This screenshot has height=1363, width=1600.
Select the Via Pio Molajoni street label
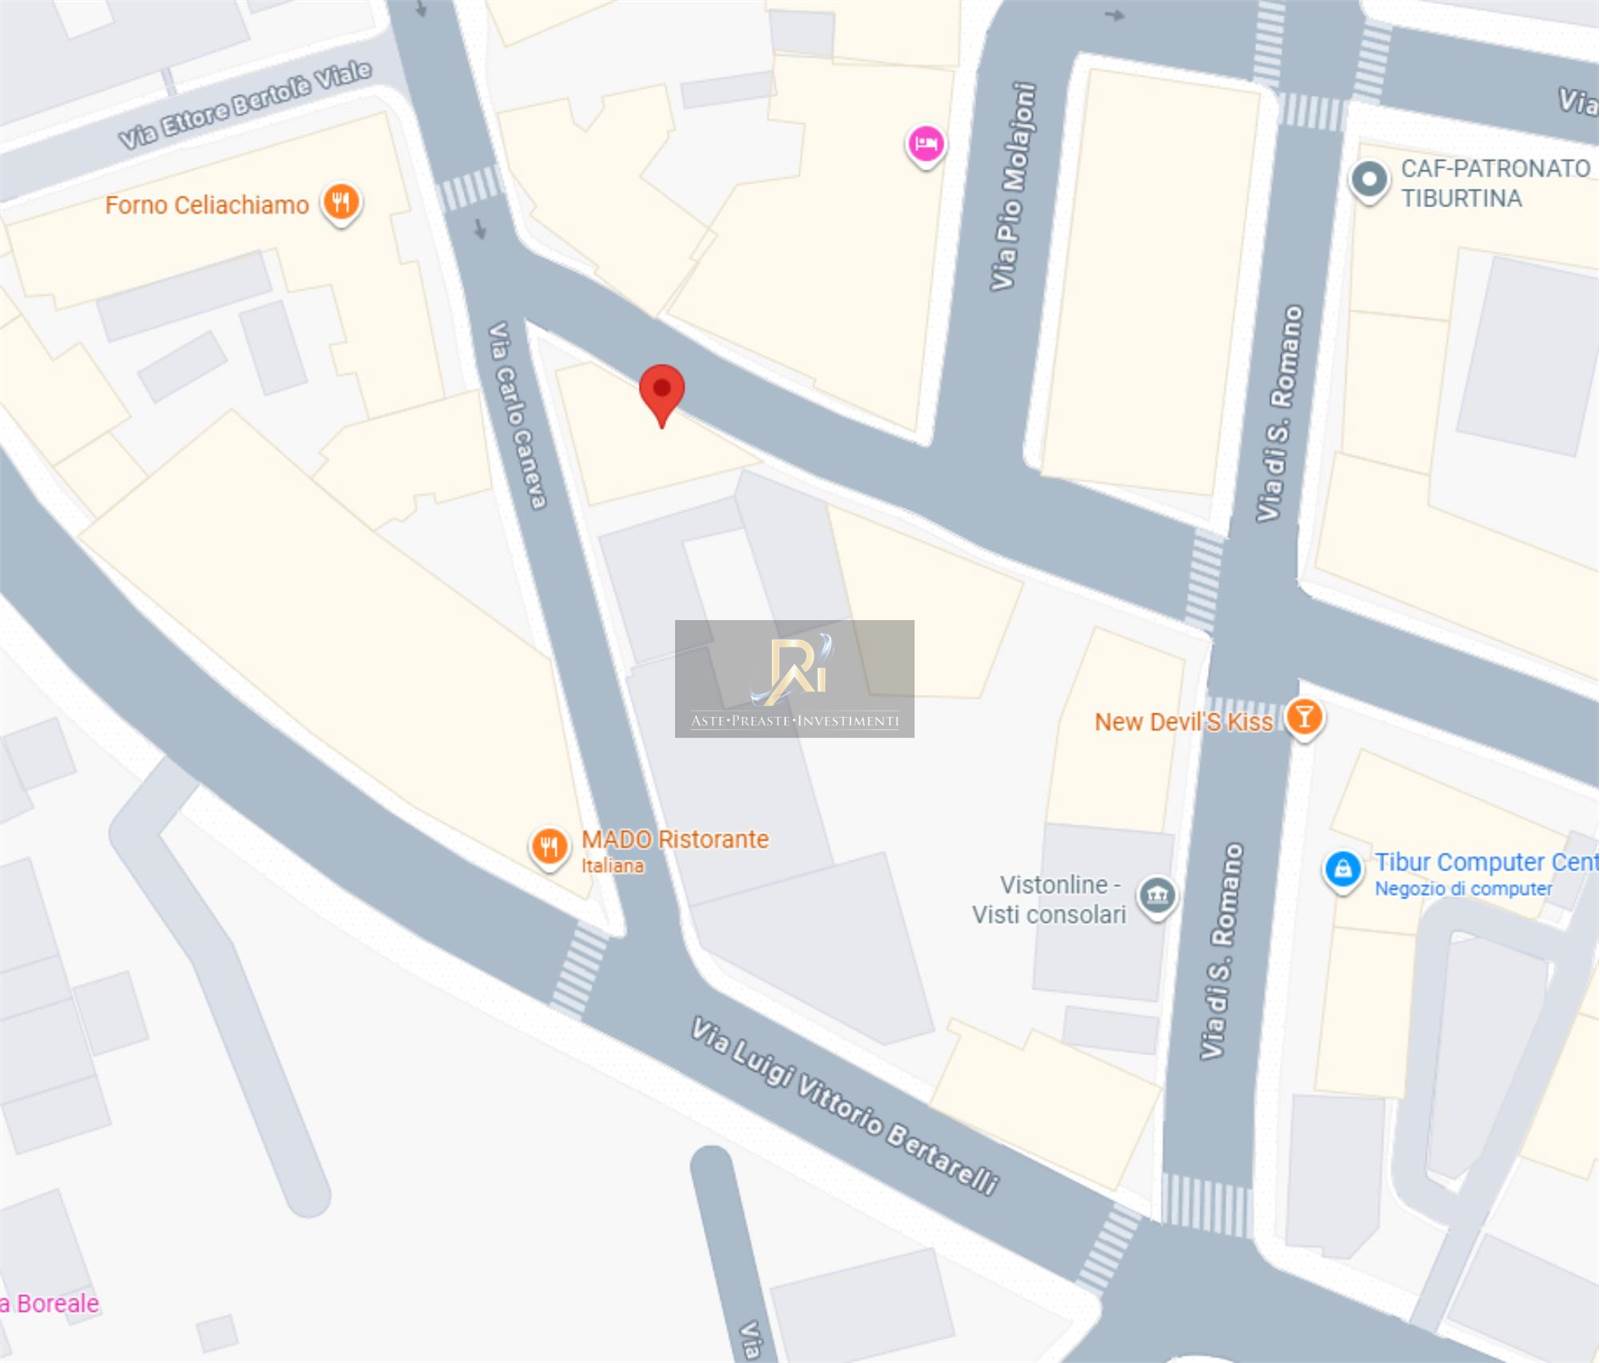pos(1014,187)
